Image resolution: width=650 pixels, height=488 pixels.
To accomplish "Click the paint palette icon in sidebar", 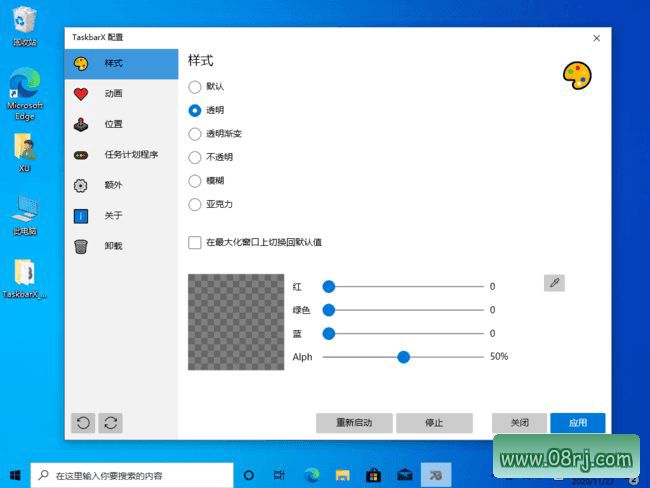I will pyautogui.click(x=81, y=64).
